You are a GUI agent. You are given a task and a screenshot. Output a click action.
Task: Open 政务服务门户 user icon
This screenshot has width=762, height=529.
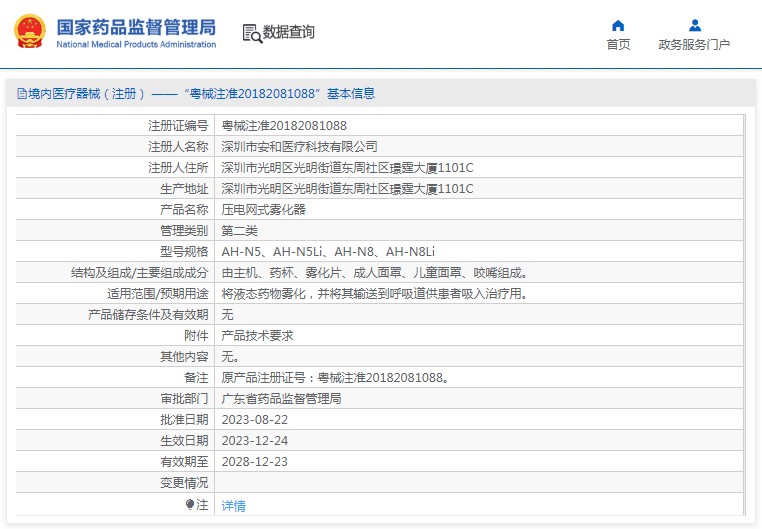tap(695, 25)
